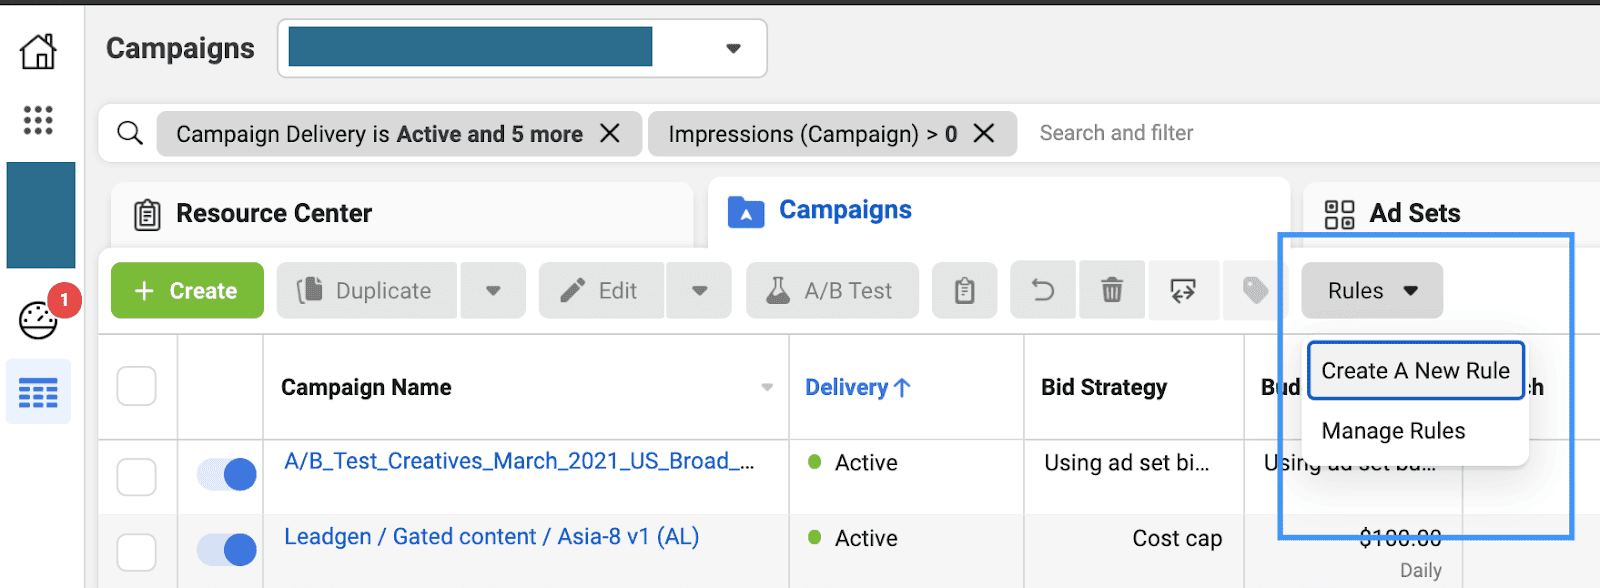Select the campaigns table sidebar icon
The height and width of the screenshot is (588, 1600).
tap(38, 393)
